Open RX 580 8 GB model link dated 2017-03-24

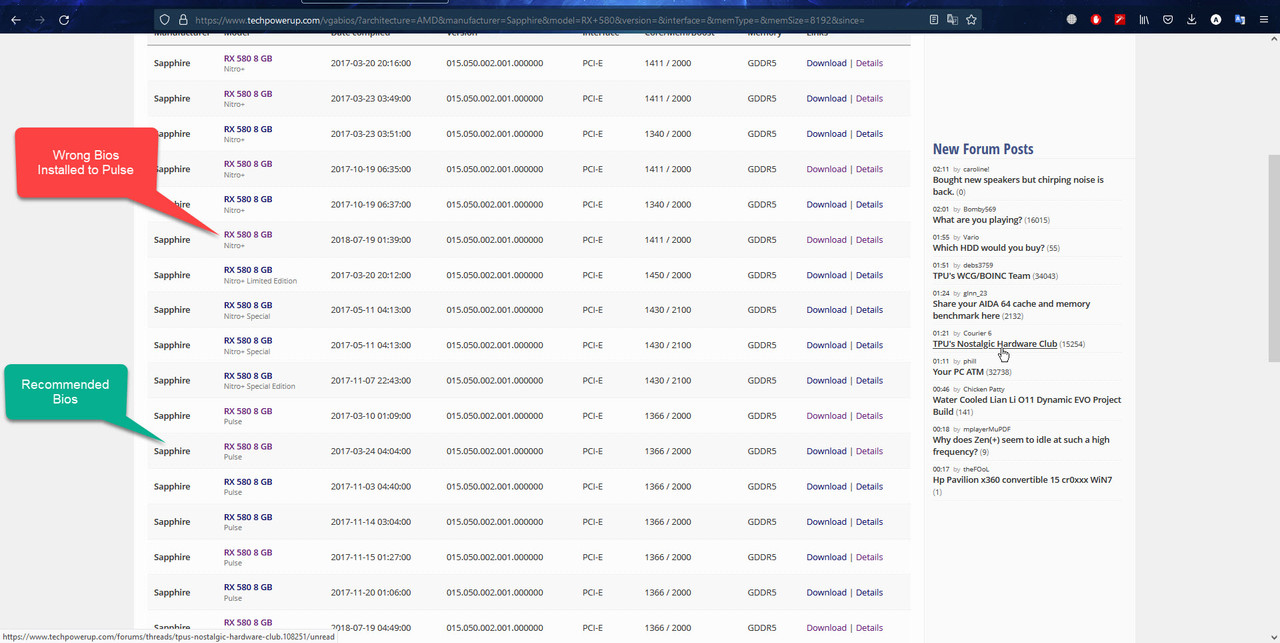click(x=248, y=446)
